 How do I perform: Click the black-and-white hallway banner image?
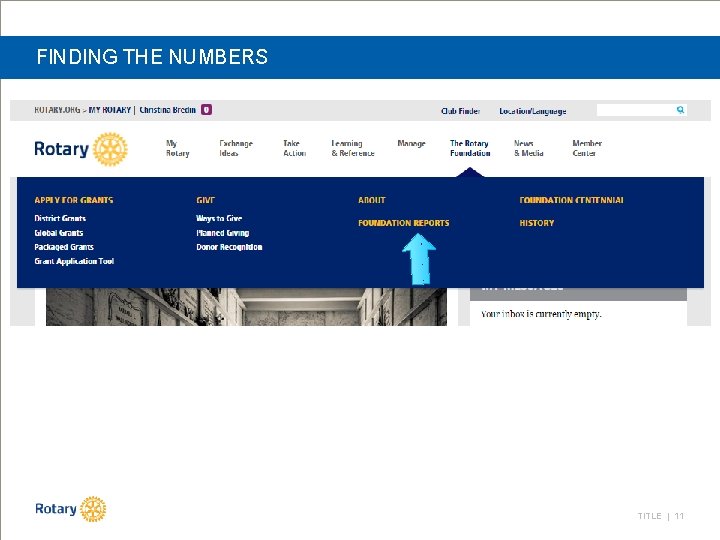click(x=246, y=307)
